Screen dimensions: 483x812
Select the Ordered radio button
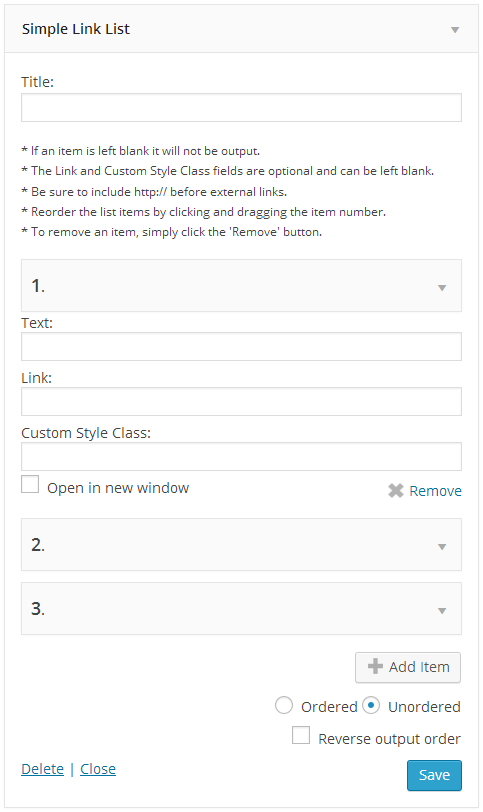[x=284, y=705]
